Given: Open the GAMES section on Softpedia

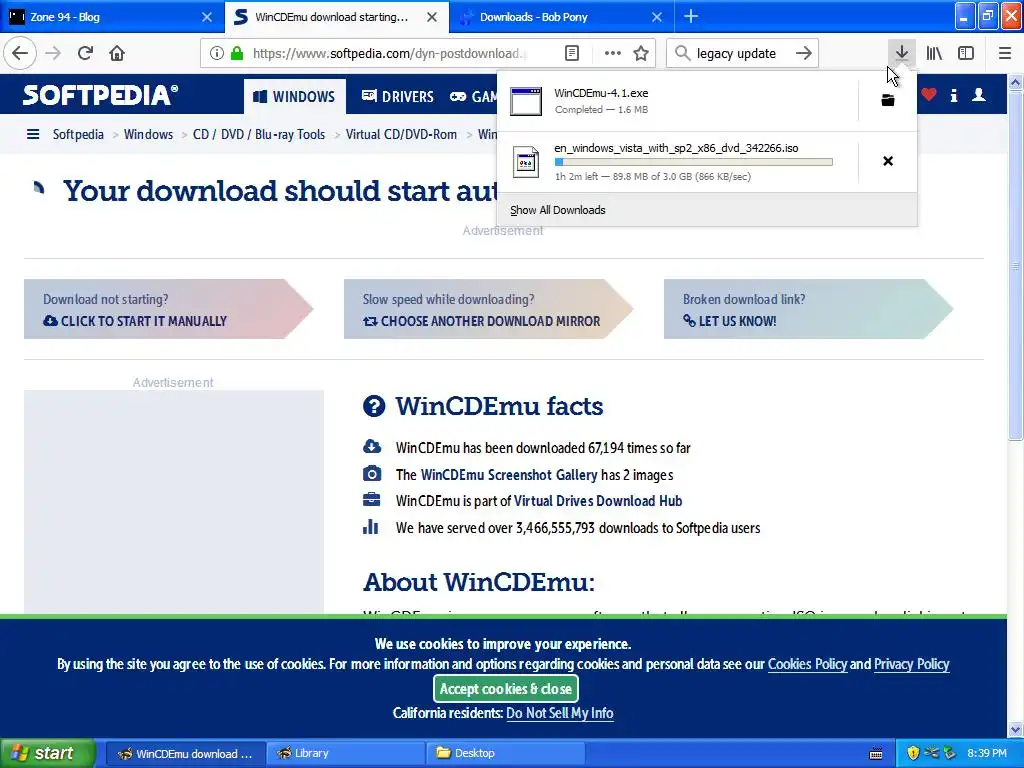Looking at the screenshot, I should coord(474,97).
